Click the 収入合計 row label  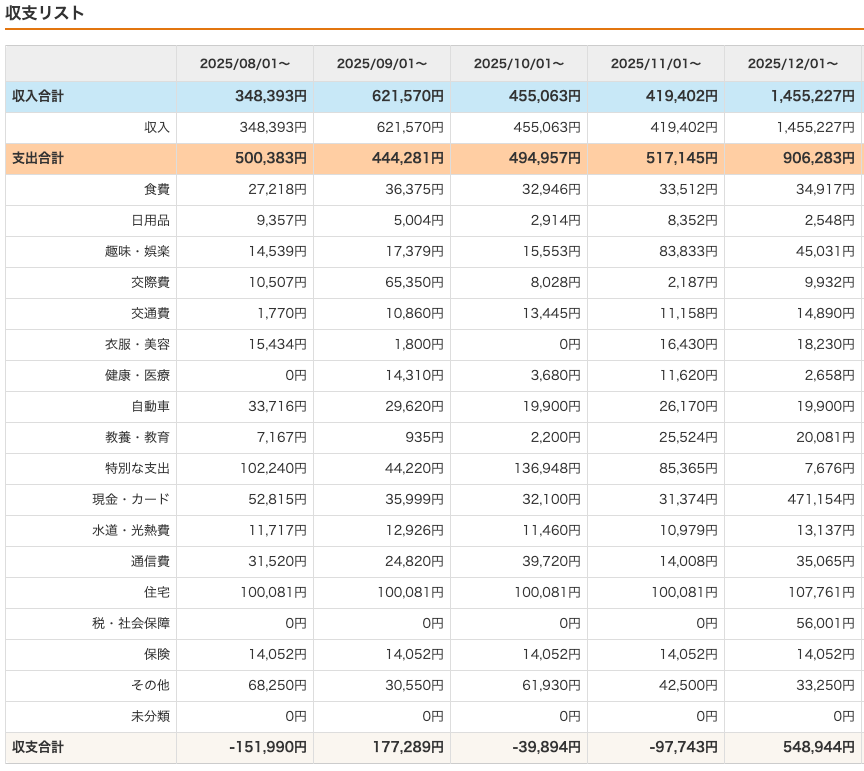[38, 96]
